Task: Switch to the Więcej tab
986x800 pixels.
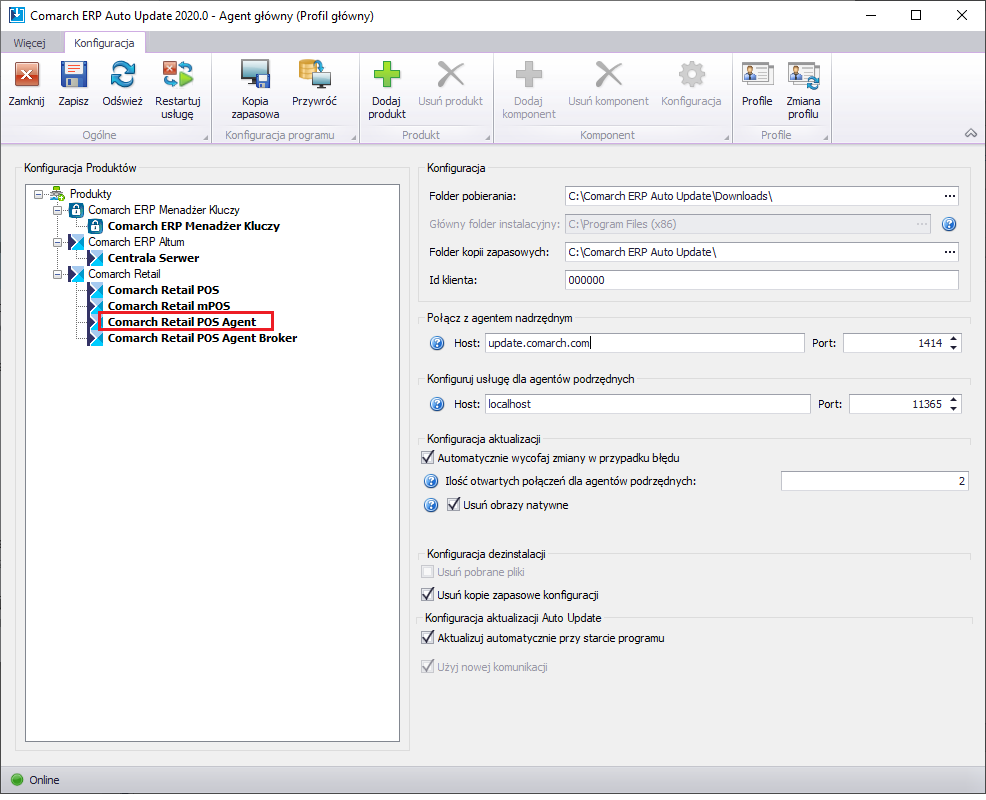Action: coord(30,43)
